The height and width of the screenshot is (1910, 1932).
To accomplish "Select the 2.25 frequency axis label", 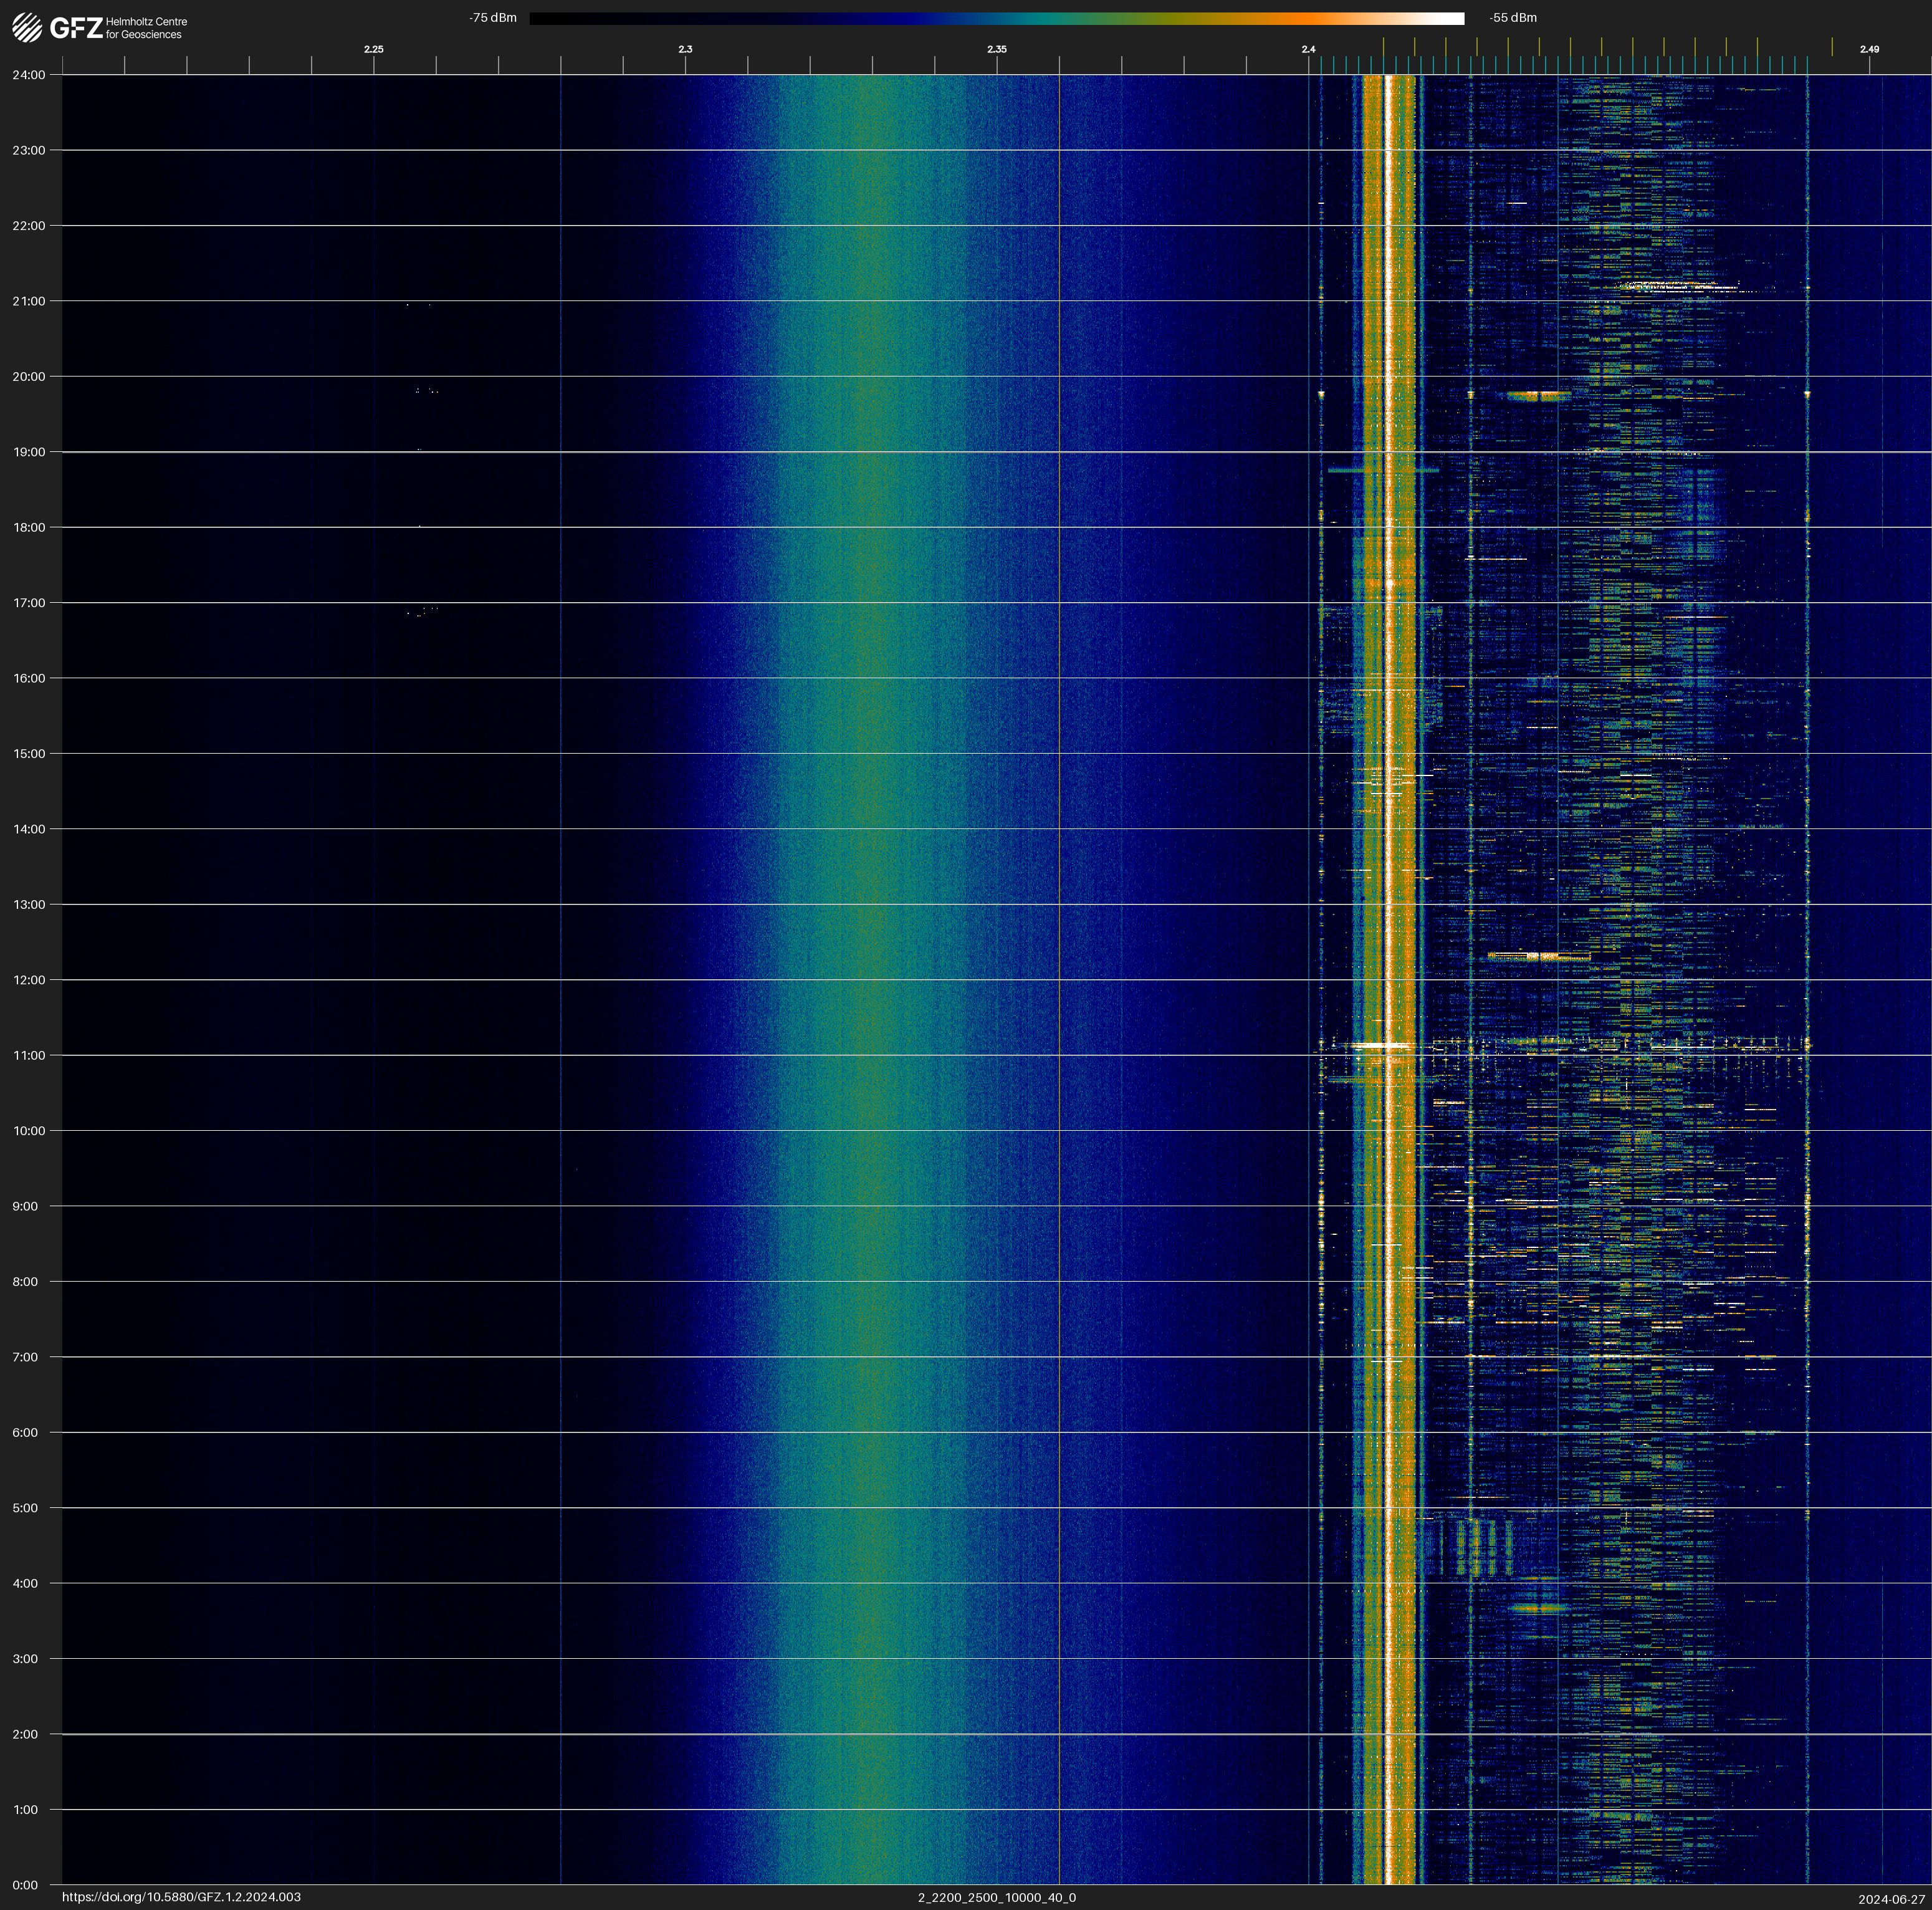I will [x=373, y=49].
